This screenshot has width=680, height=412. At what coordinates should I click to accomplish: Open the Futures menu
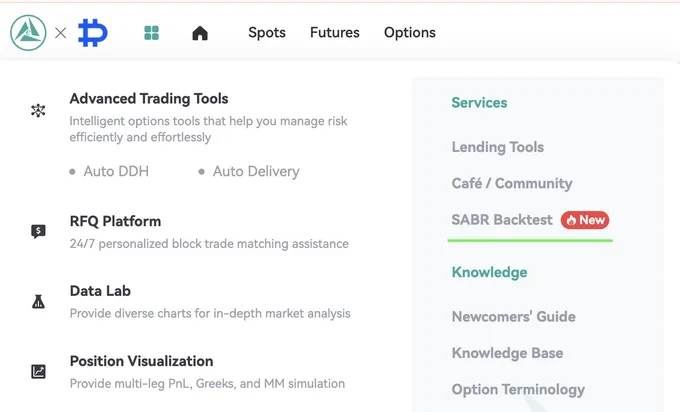[334, 33]
